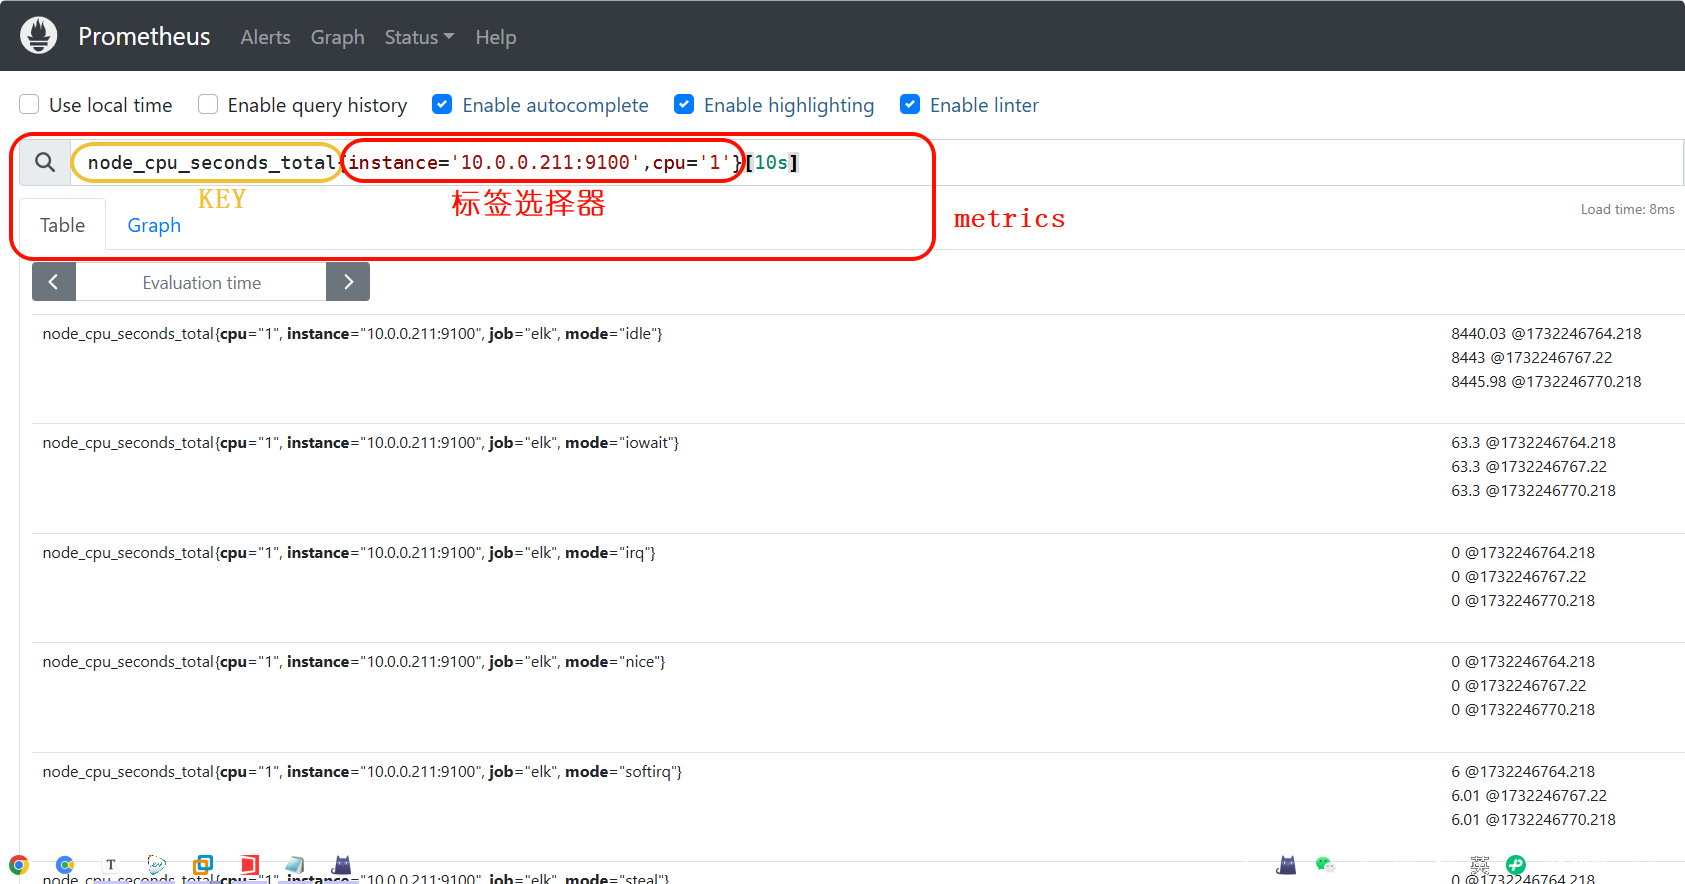Go to previous evaluation time with left chevron
The height and width of the screenshot is (884, 1685).
(x=54, y=282)
